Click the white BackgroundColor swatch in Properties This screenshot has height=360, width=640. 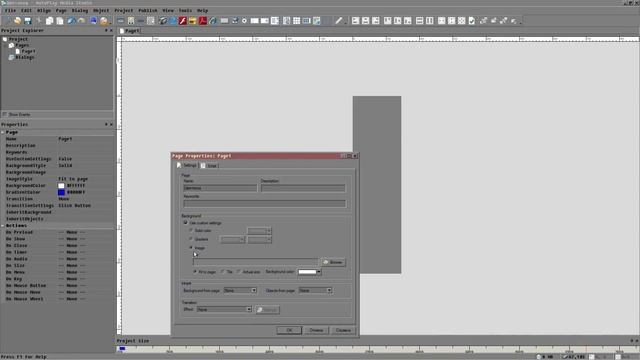[61, 186]
